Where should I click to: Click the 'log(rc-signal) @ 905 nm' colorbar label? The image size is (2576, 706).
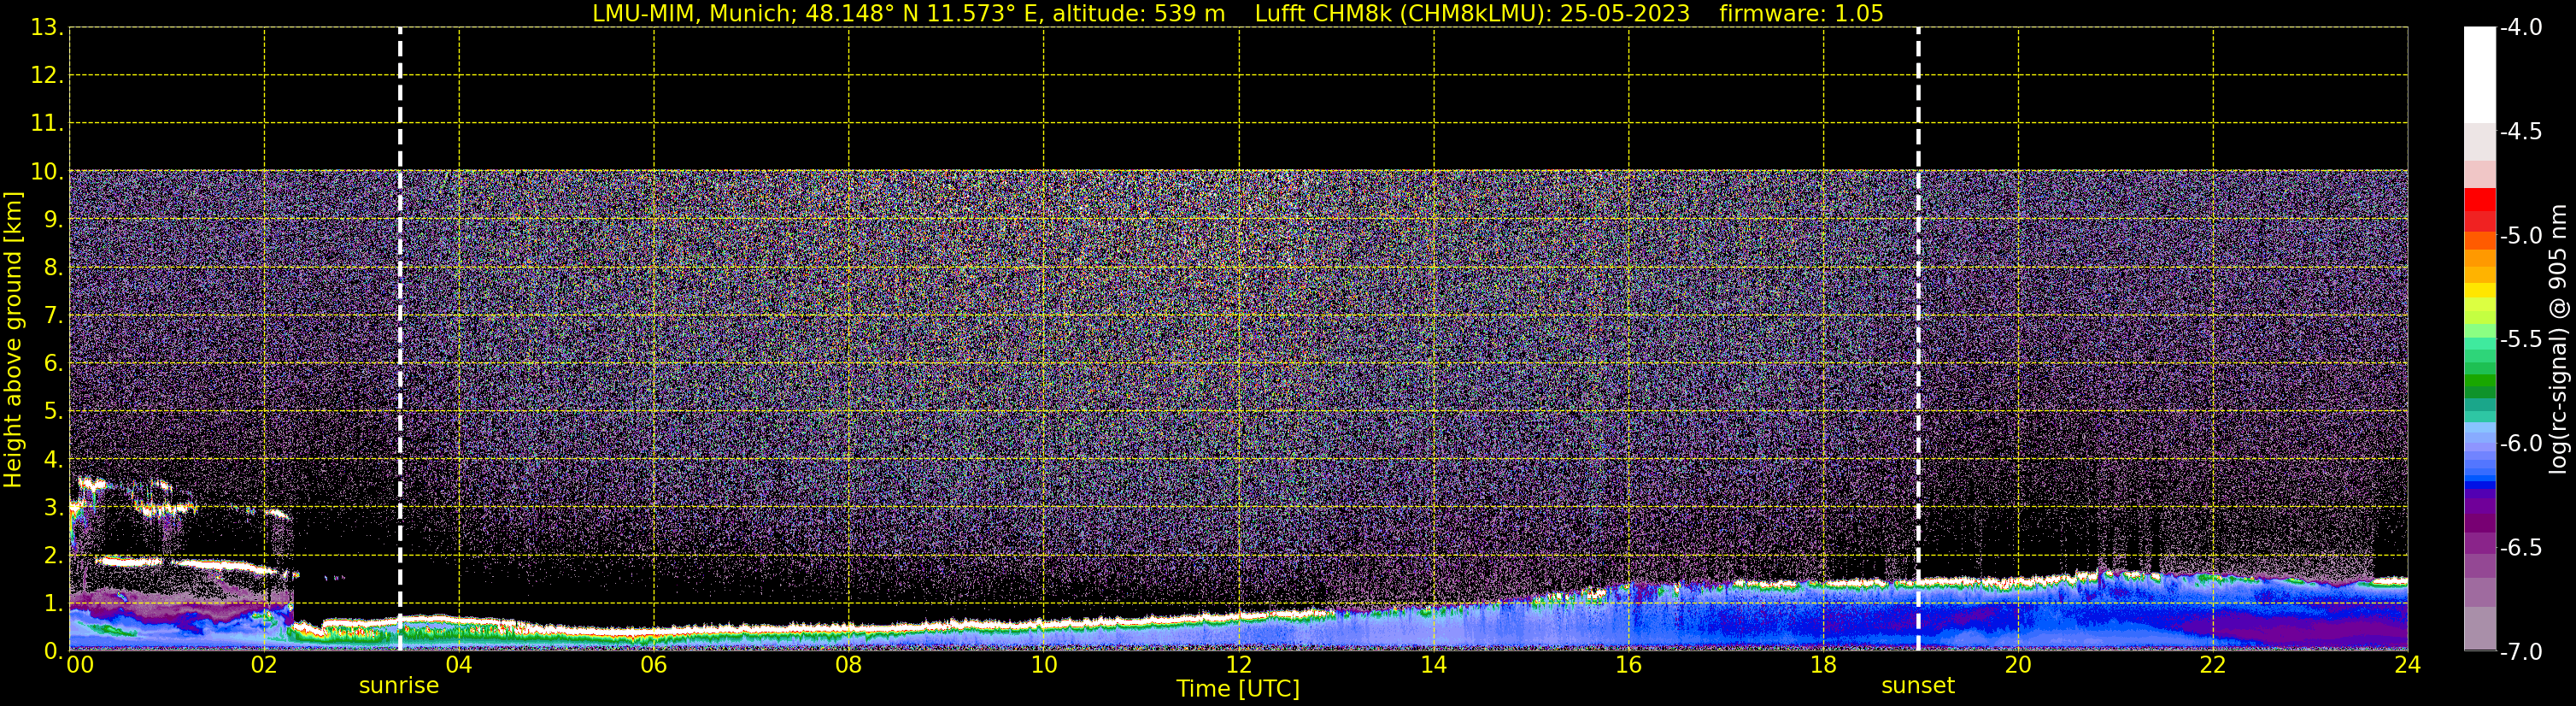2558,339
